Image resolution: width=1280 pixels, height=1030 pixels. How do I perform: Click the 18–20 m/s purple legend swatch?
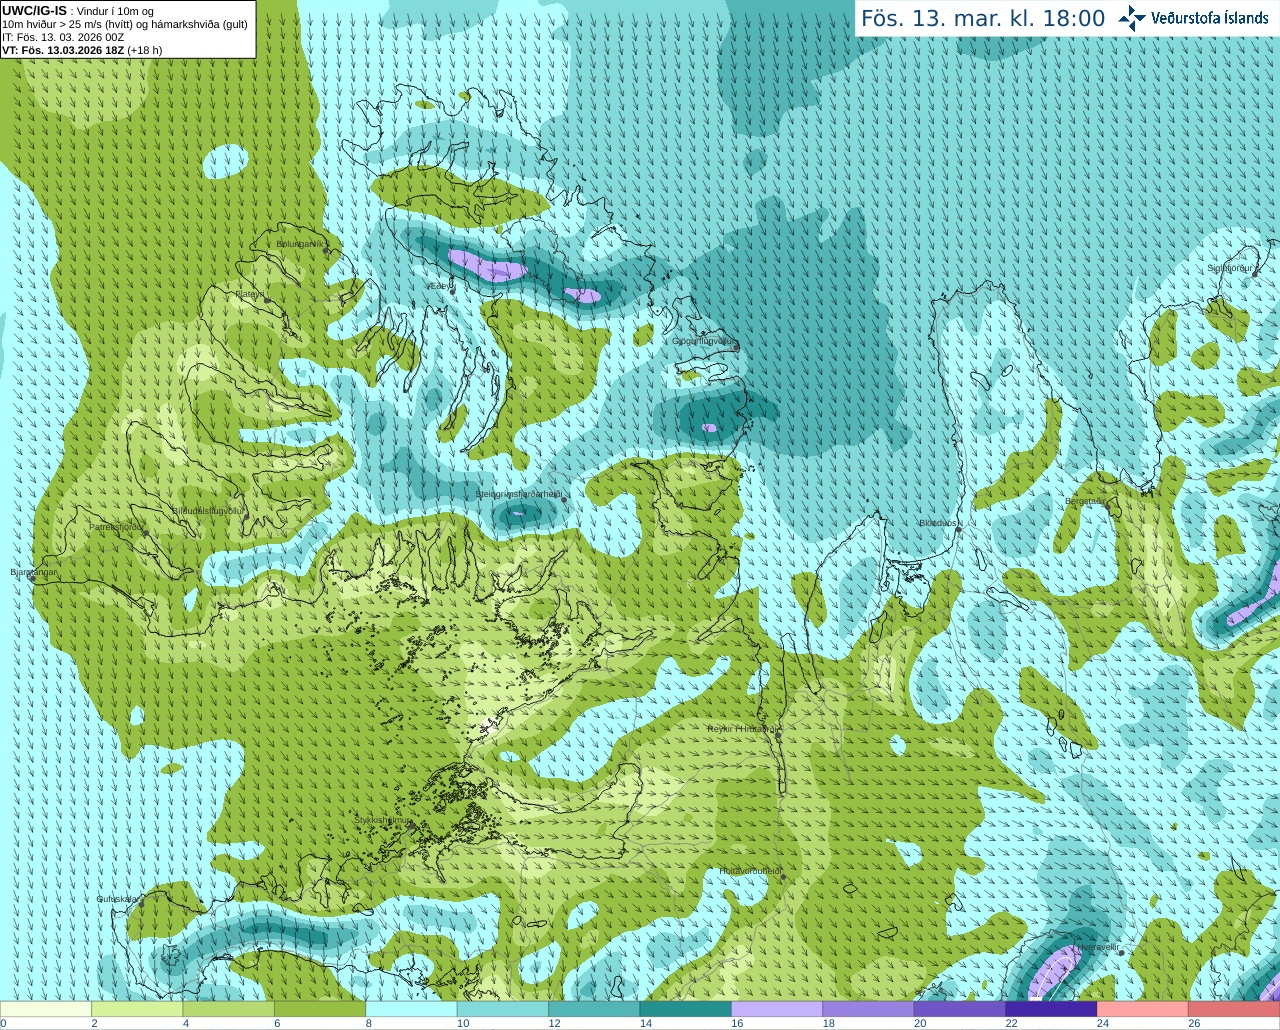[869, 1009]
